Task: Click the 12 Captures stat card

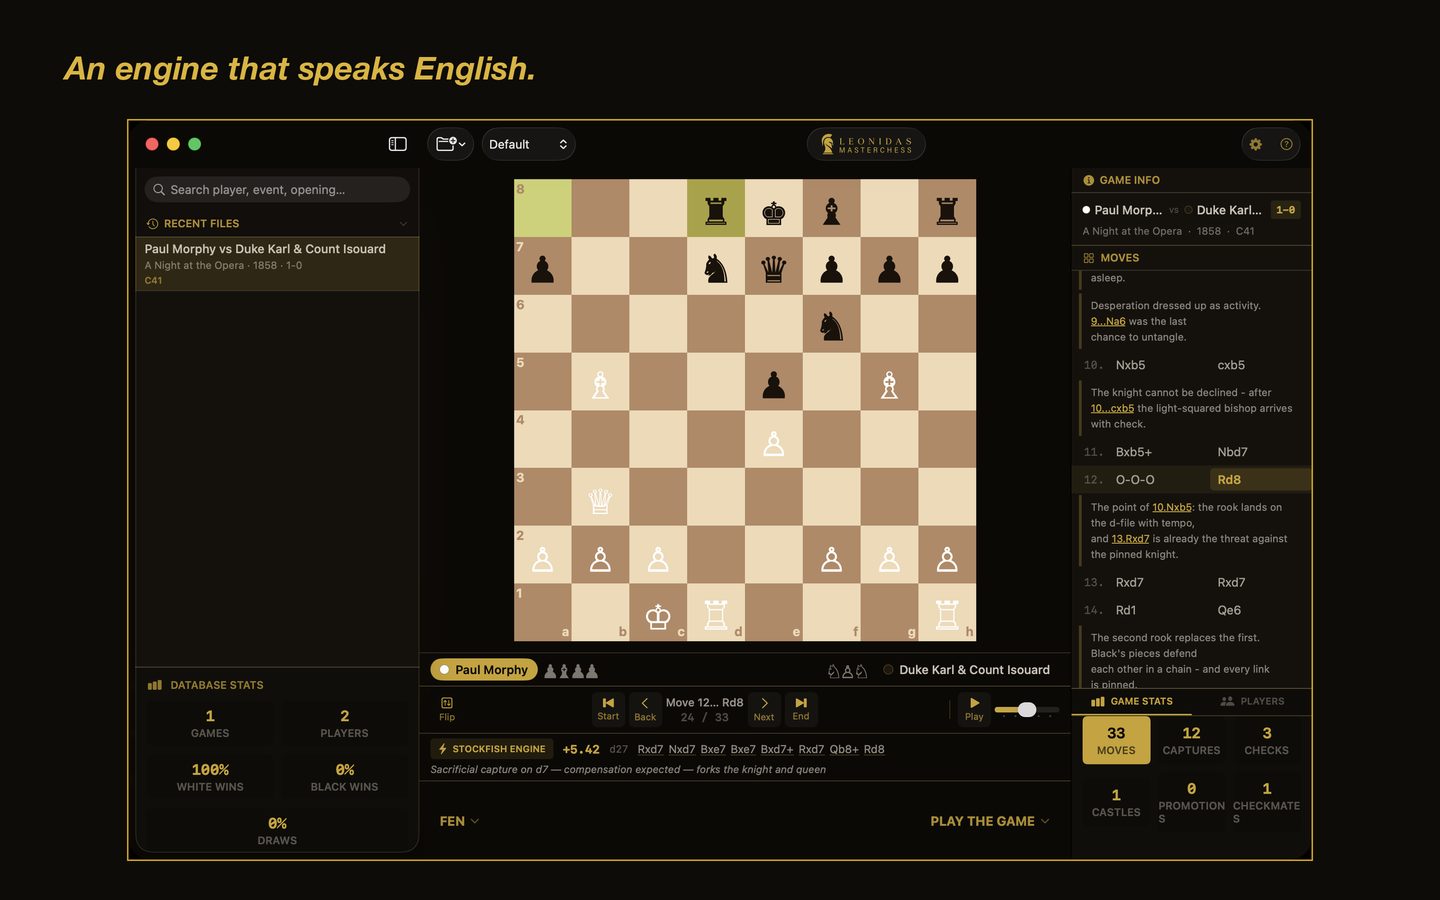Action: click(x=1191, y=741)
